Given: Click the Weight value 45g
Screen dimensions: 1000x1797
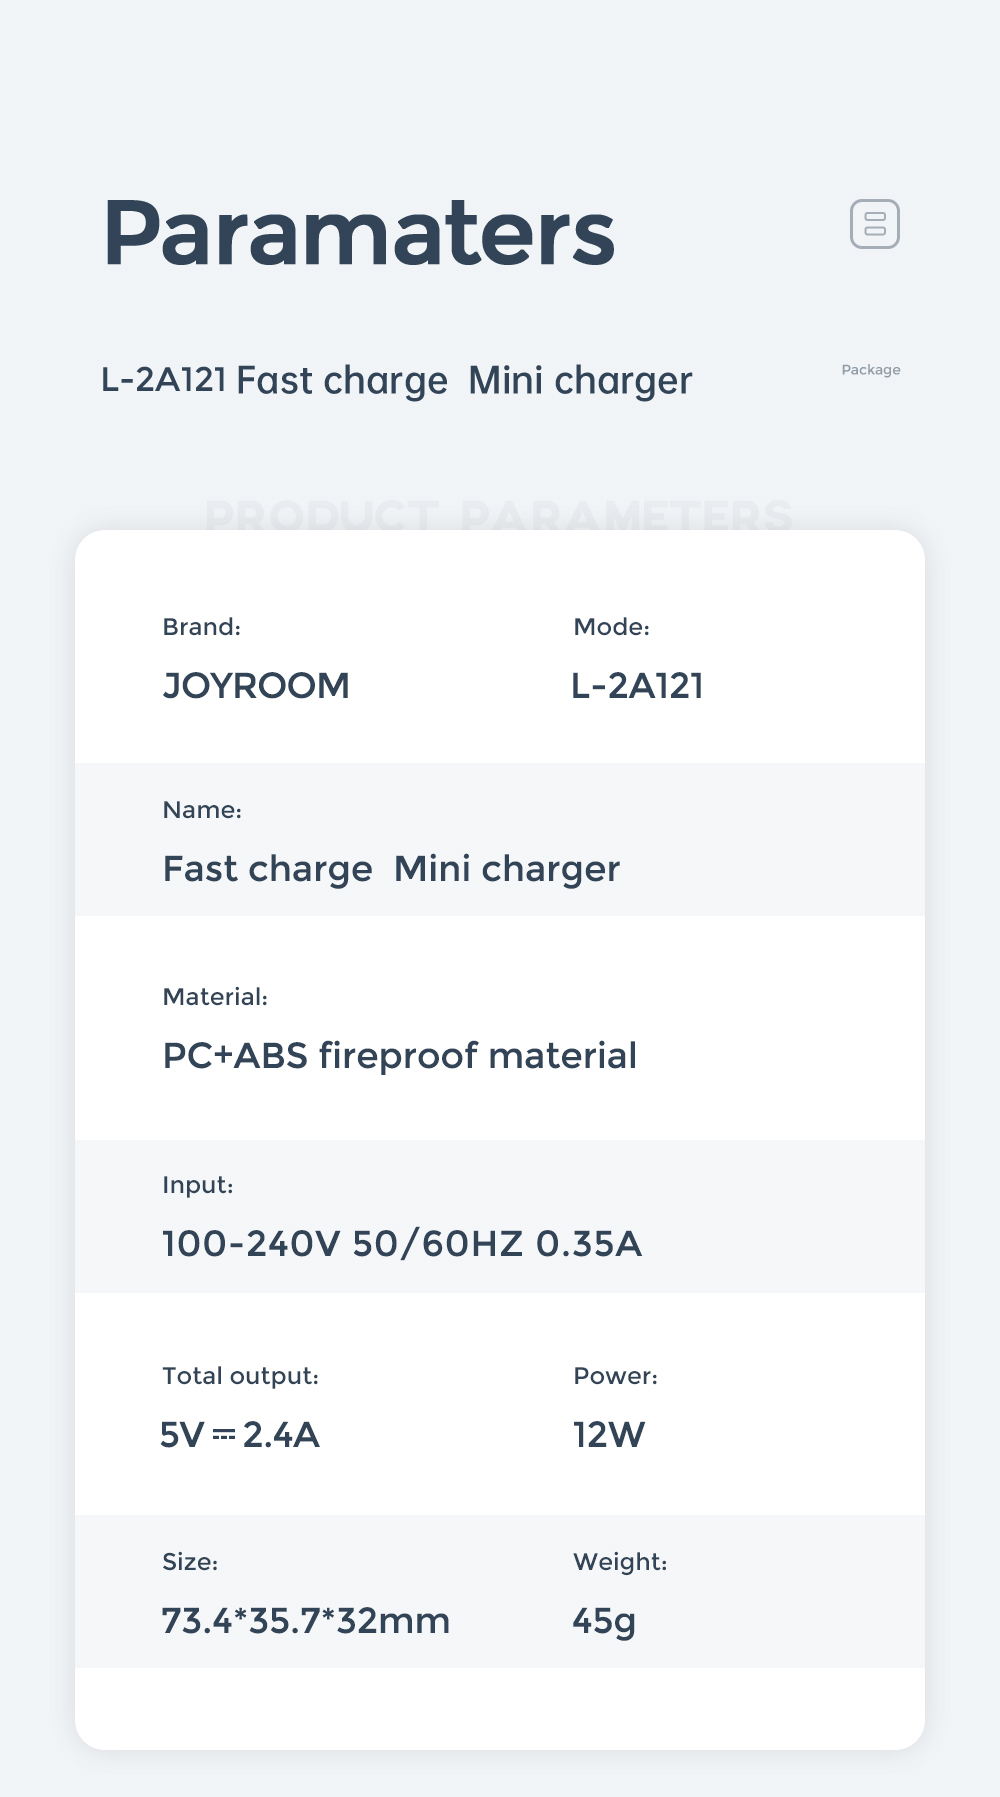Looking at the screenshot, I should pyautogui.click(x=604, y=1622).
